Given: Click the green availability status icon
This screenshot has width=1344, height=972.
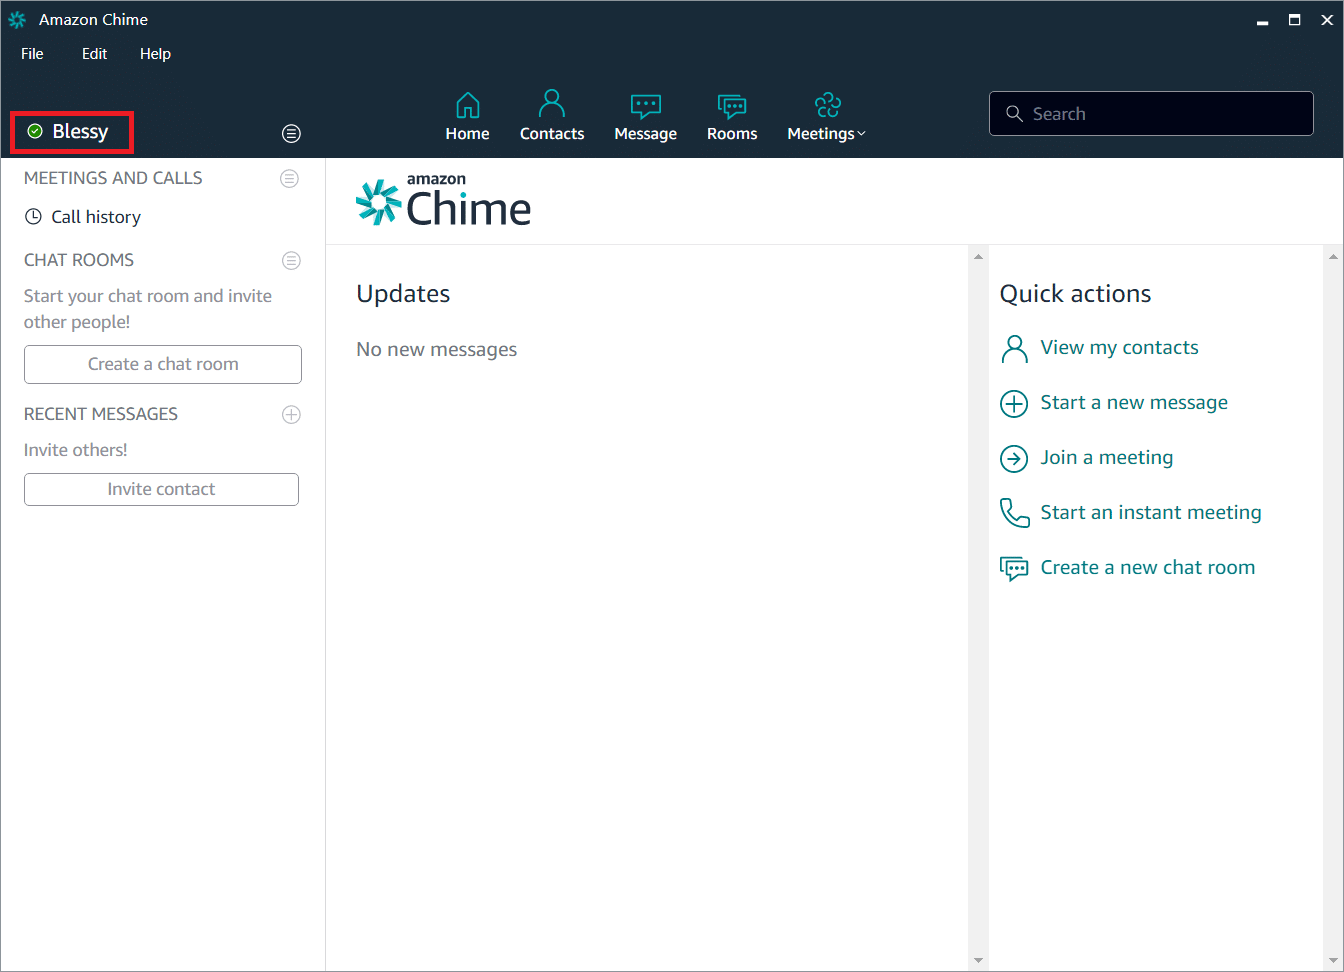Looking at the screenshot, I should pos(35,132).
